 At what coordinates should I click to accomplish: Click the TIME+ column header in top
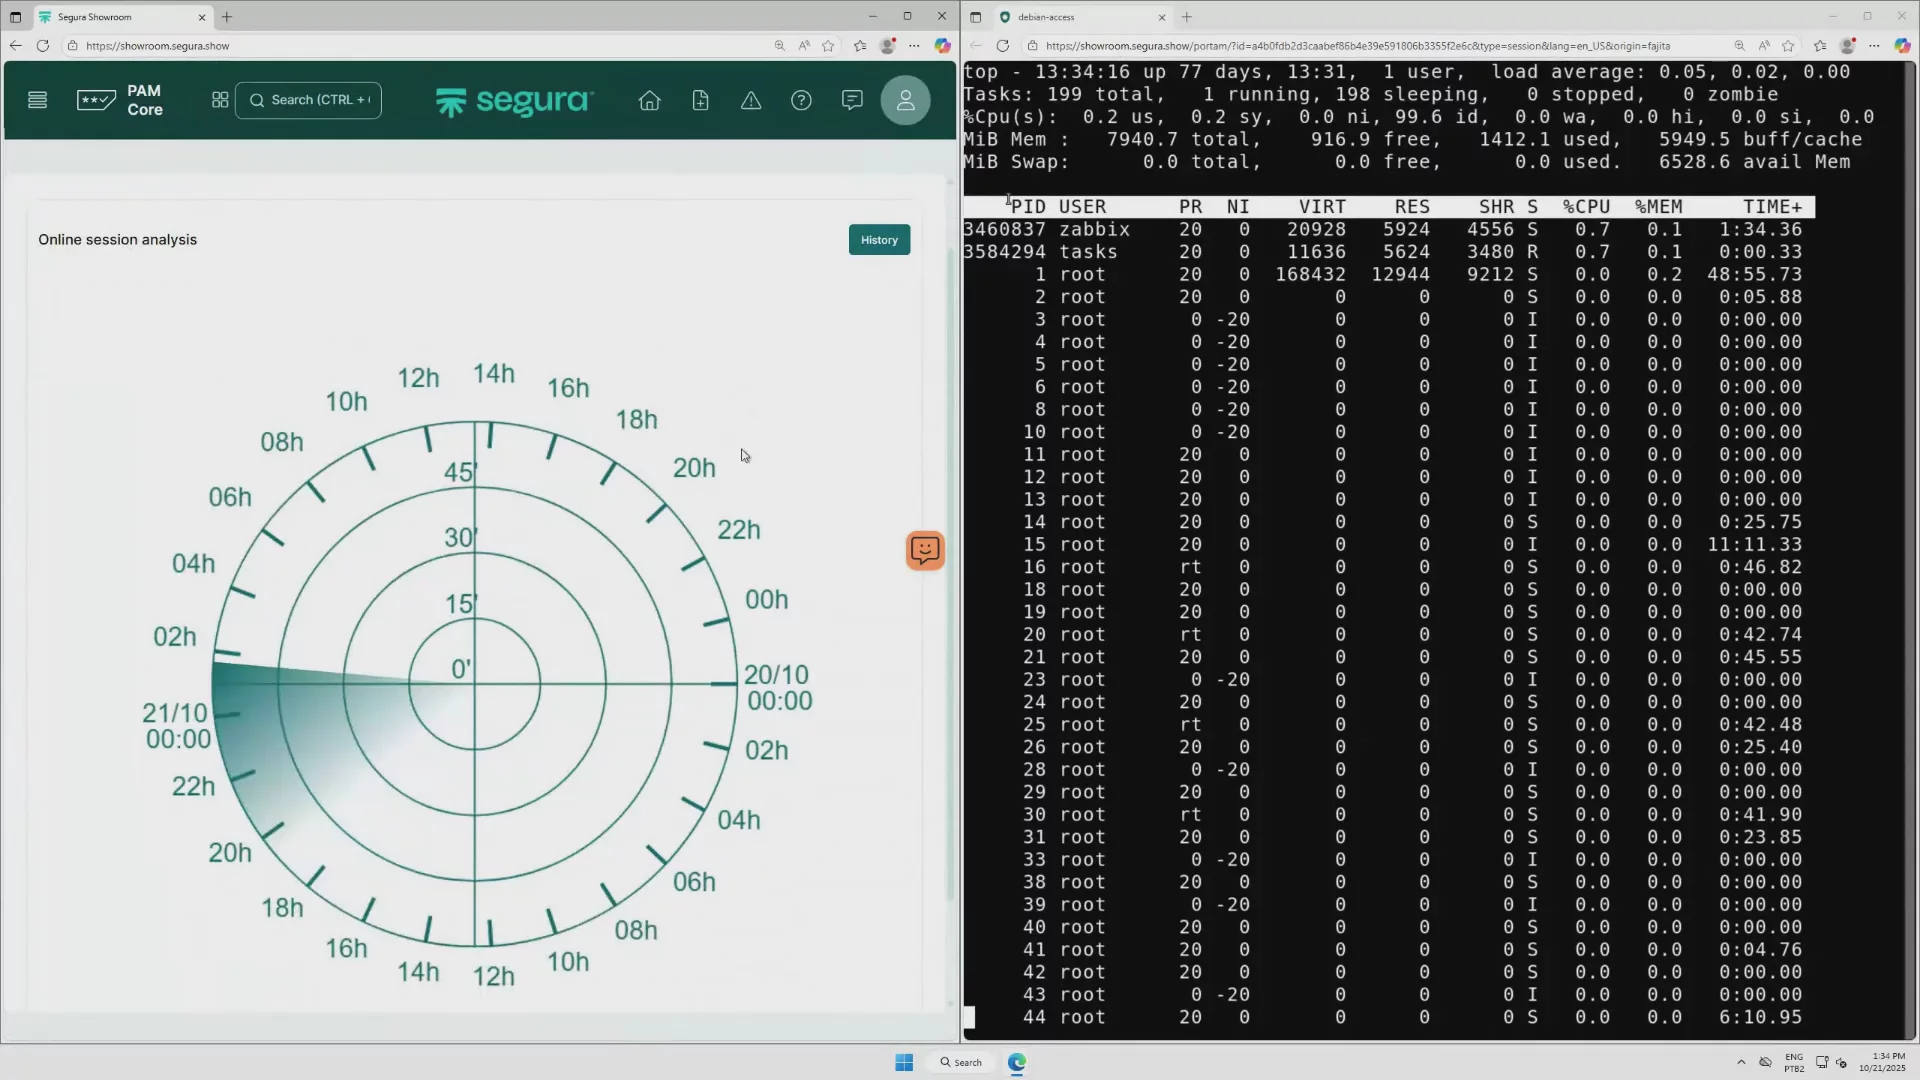(1772, 207)
